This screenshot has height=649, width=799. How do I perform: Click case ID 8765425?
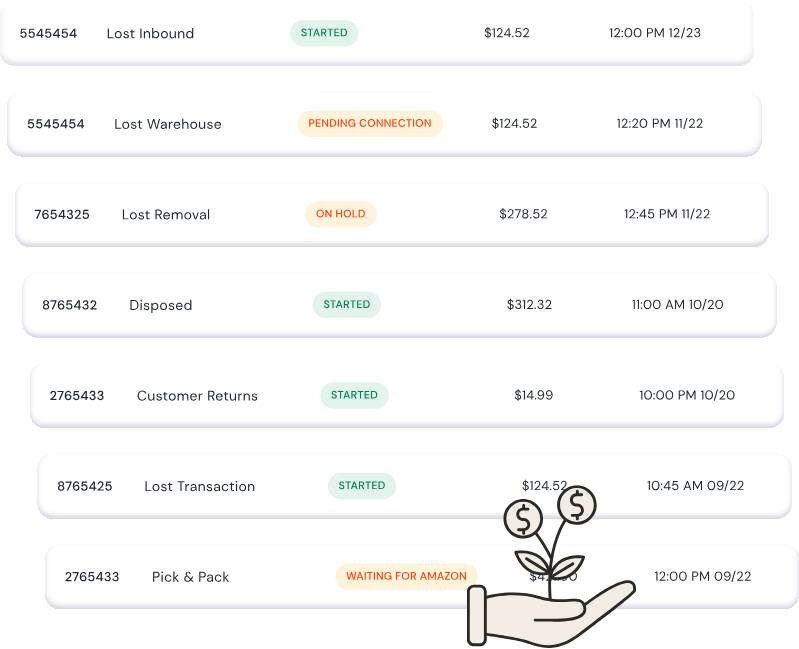click(85, 486)
